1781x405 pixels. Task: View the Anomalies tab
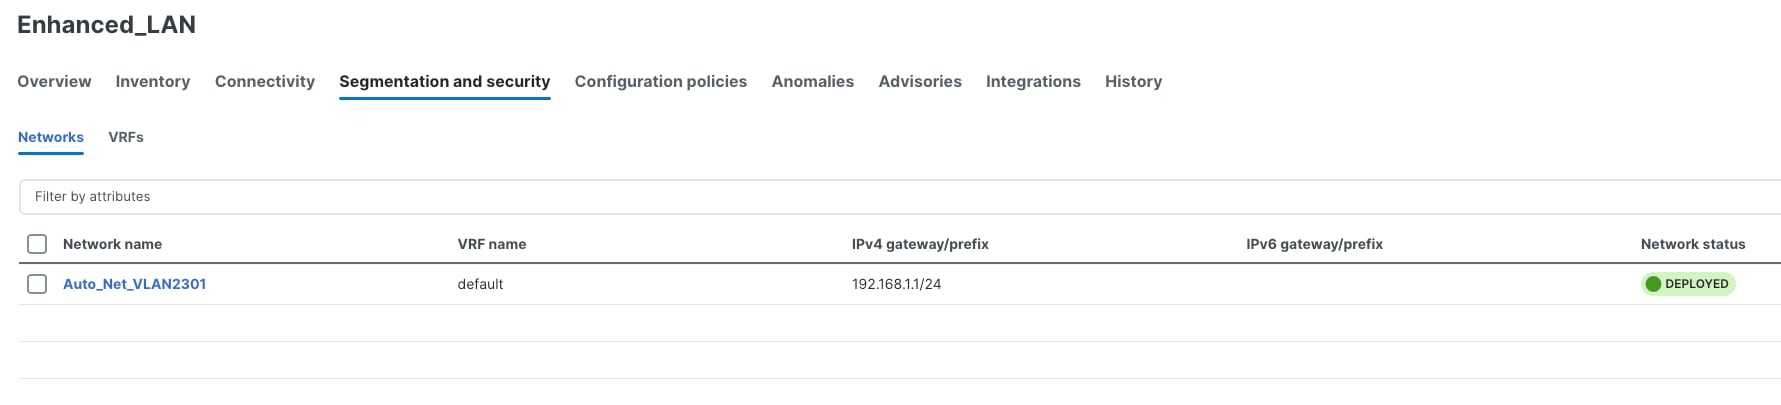(x=812, y=82)
